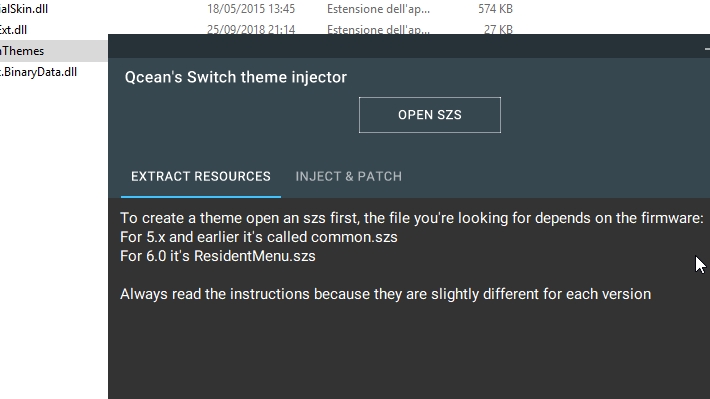Select the ialSkin.dll file in the list
This screenshot has width=710, height=399.
click(x=24, y=9)
